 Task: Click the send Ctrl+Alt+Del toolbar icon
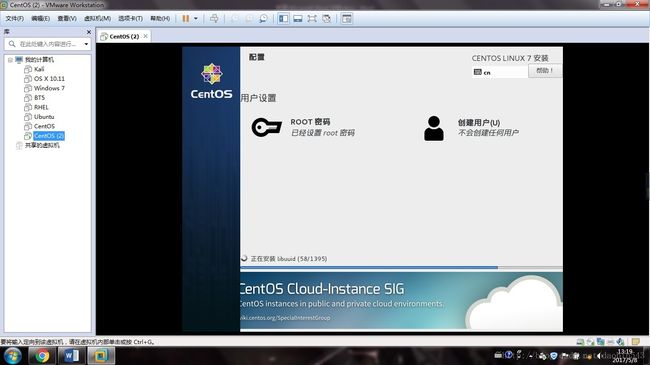coord(214,19)
